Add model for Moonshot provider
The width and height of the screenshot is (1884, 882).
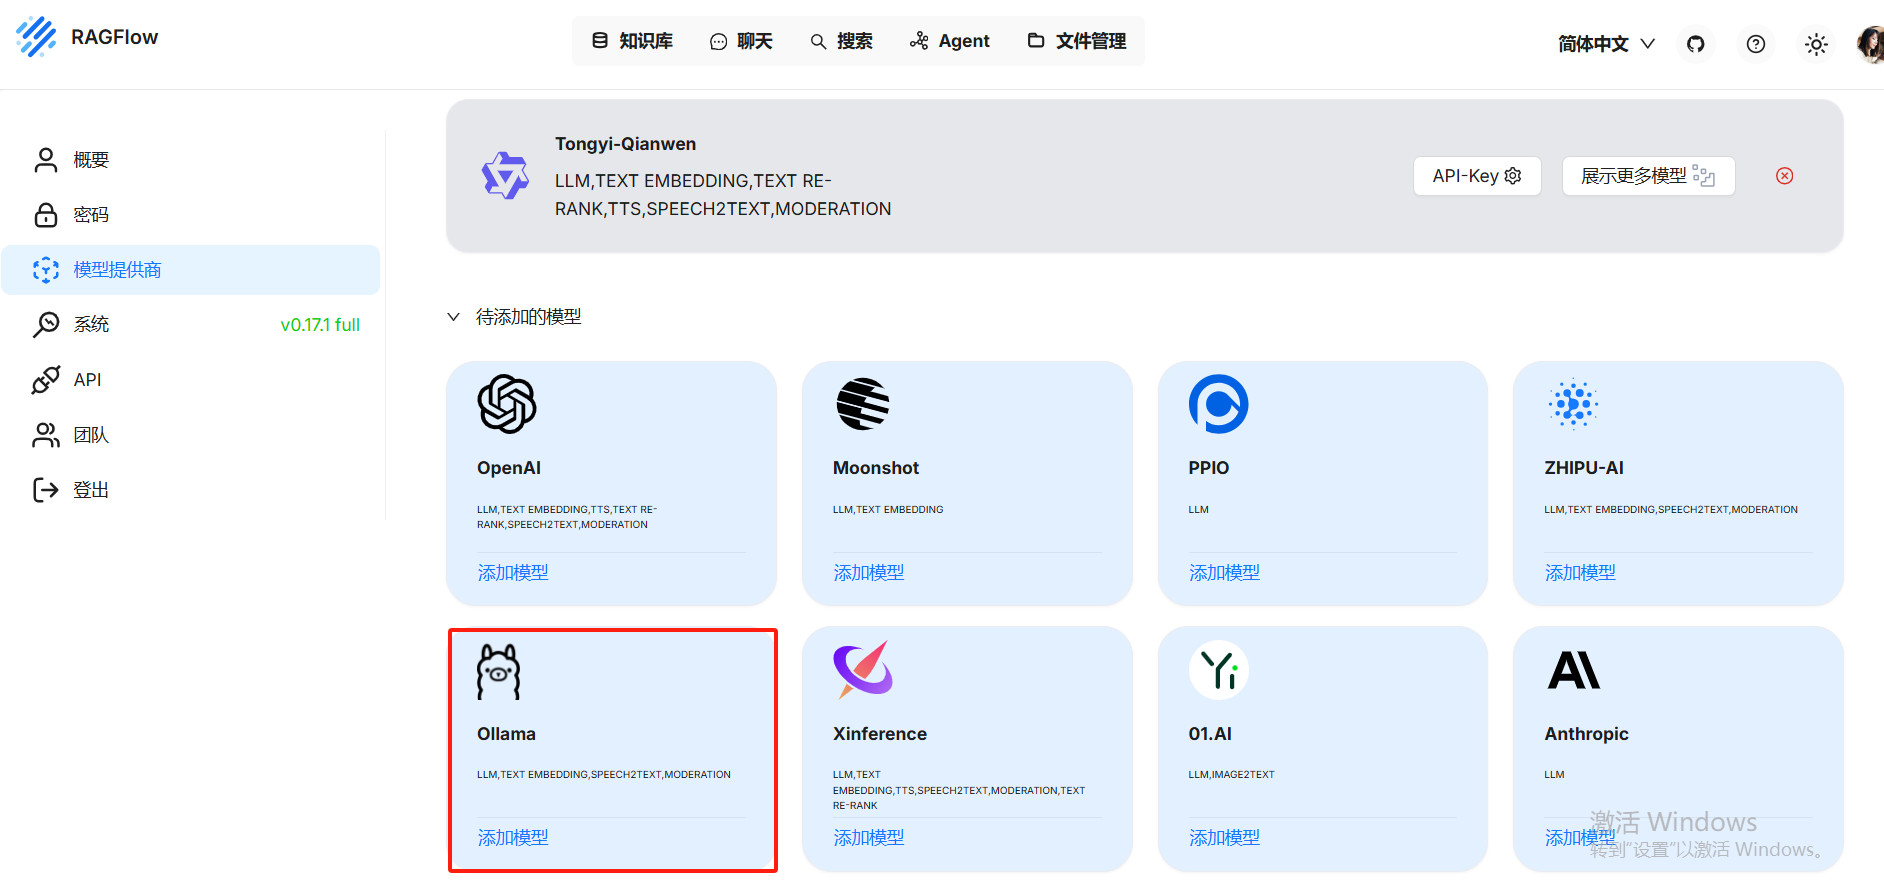pyautogui.click(x=868, y=573)
